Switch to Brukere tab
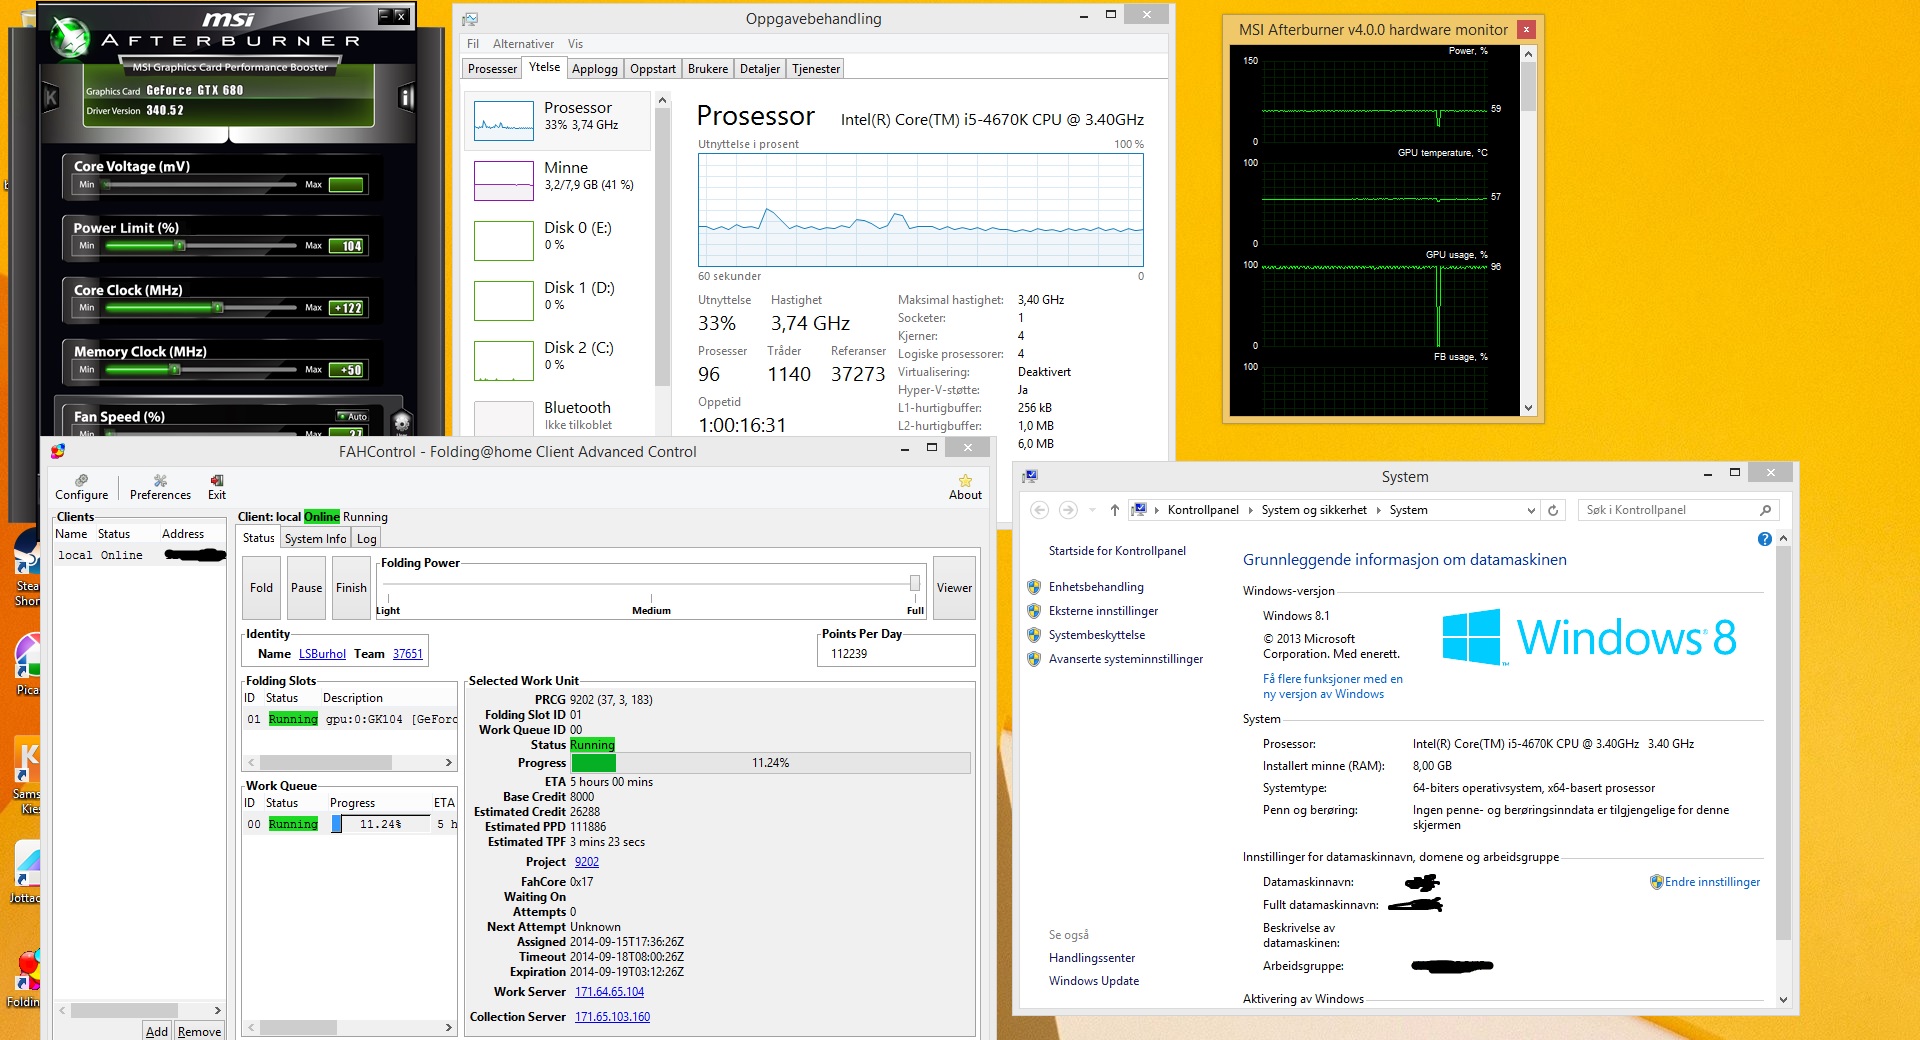 708,69
